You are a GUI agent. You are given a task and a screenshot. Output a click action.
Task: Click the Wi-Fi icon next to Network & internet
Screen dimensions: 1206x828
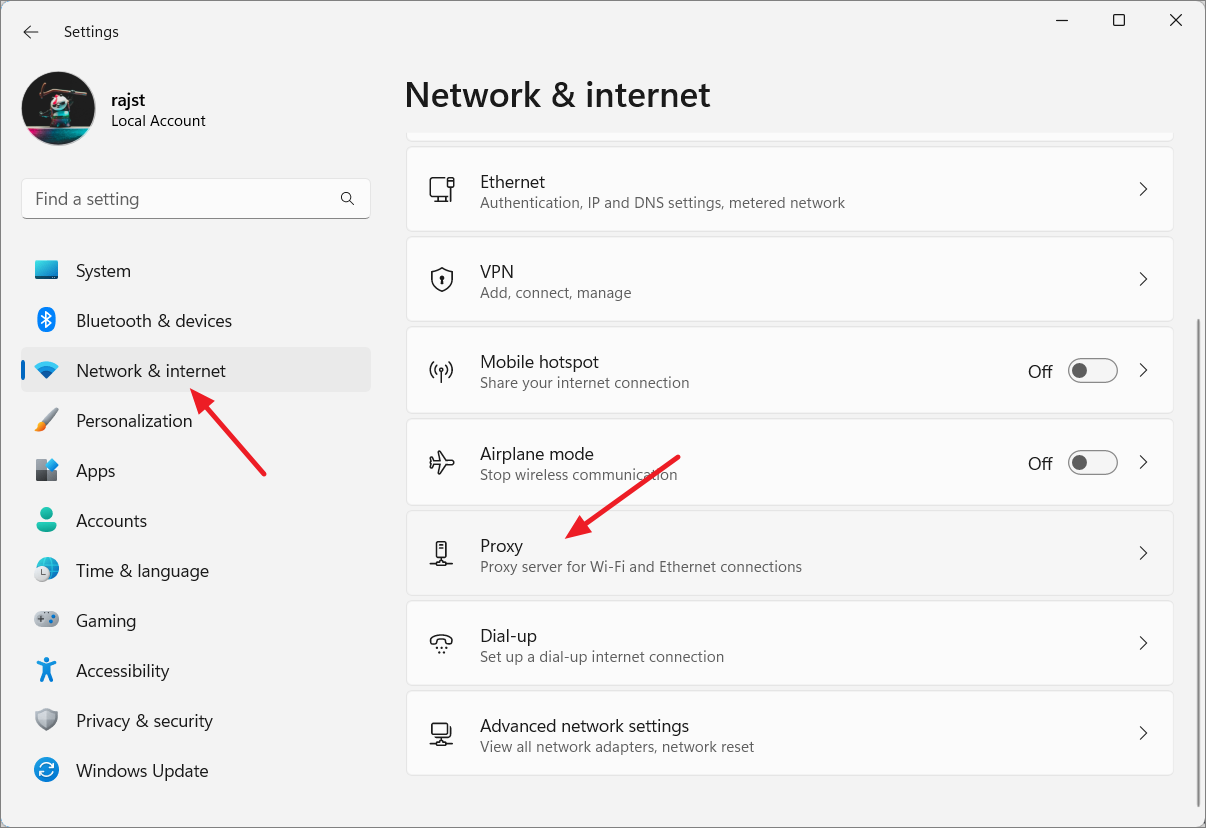pos(46,371)
